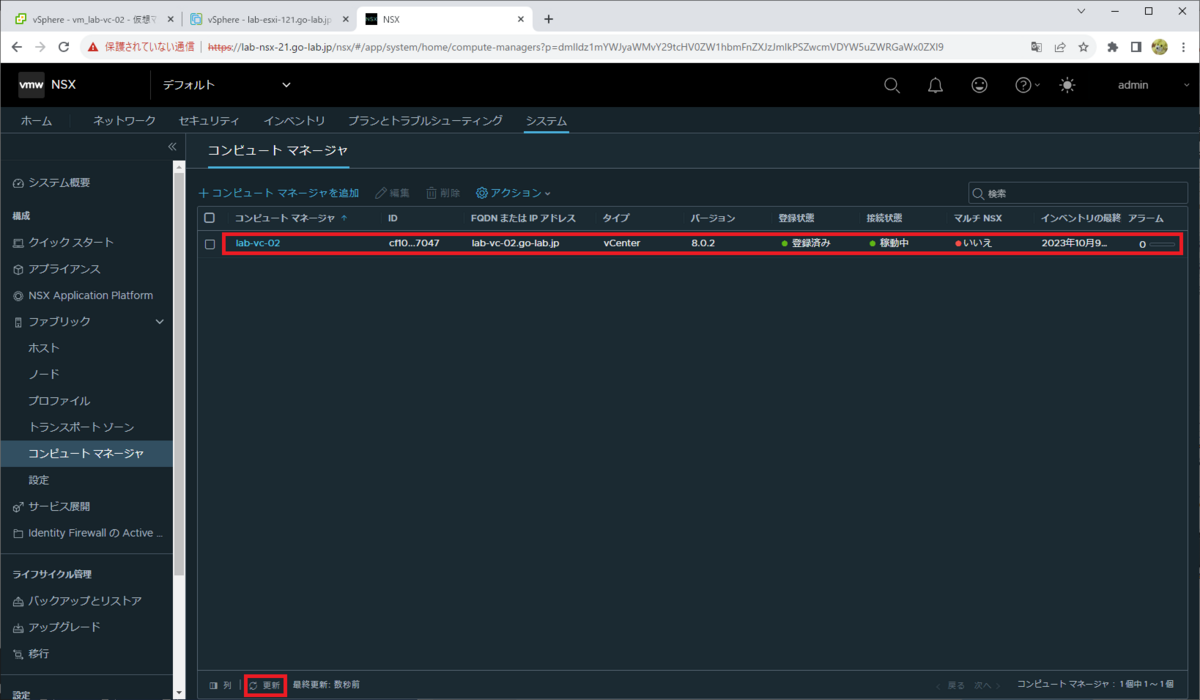Open the search magnifier icon in header
1200x700 pixels.
(x=892, y=85)
